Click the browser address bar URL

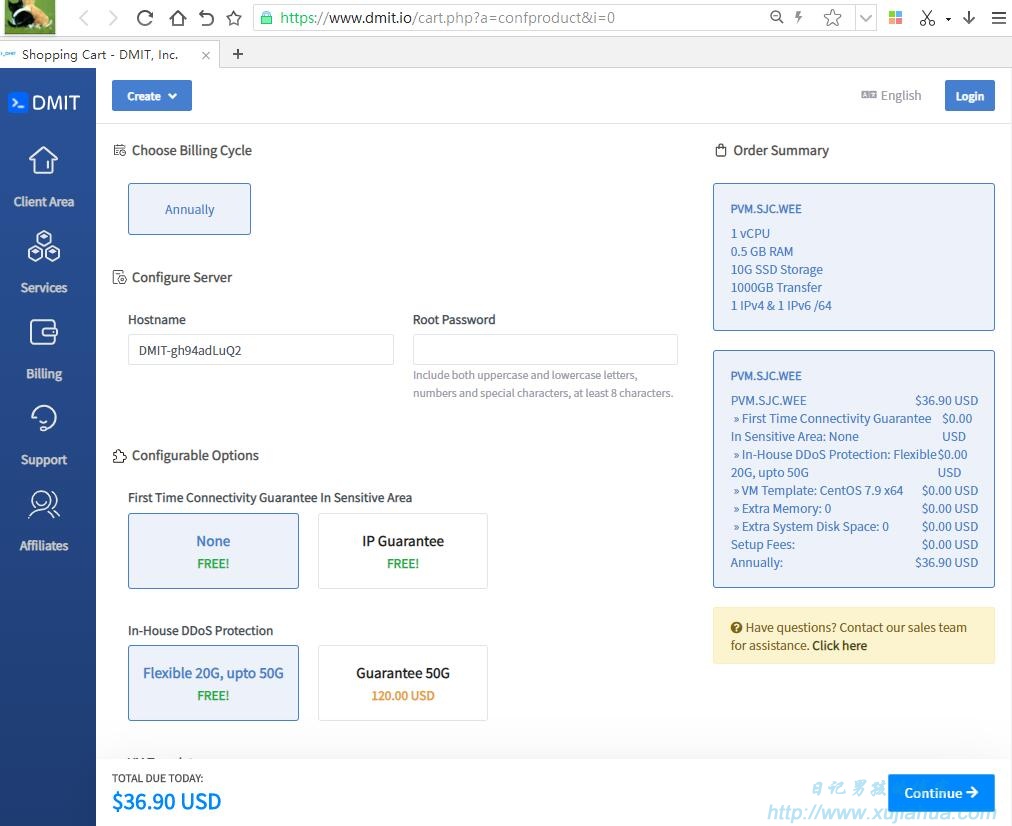447,17
